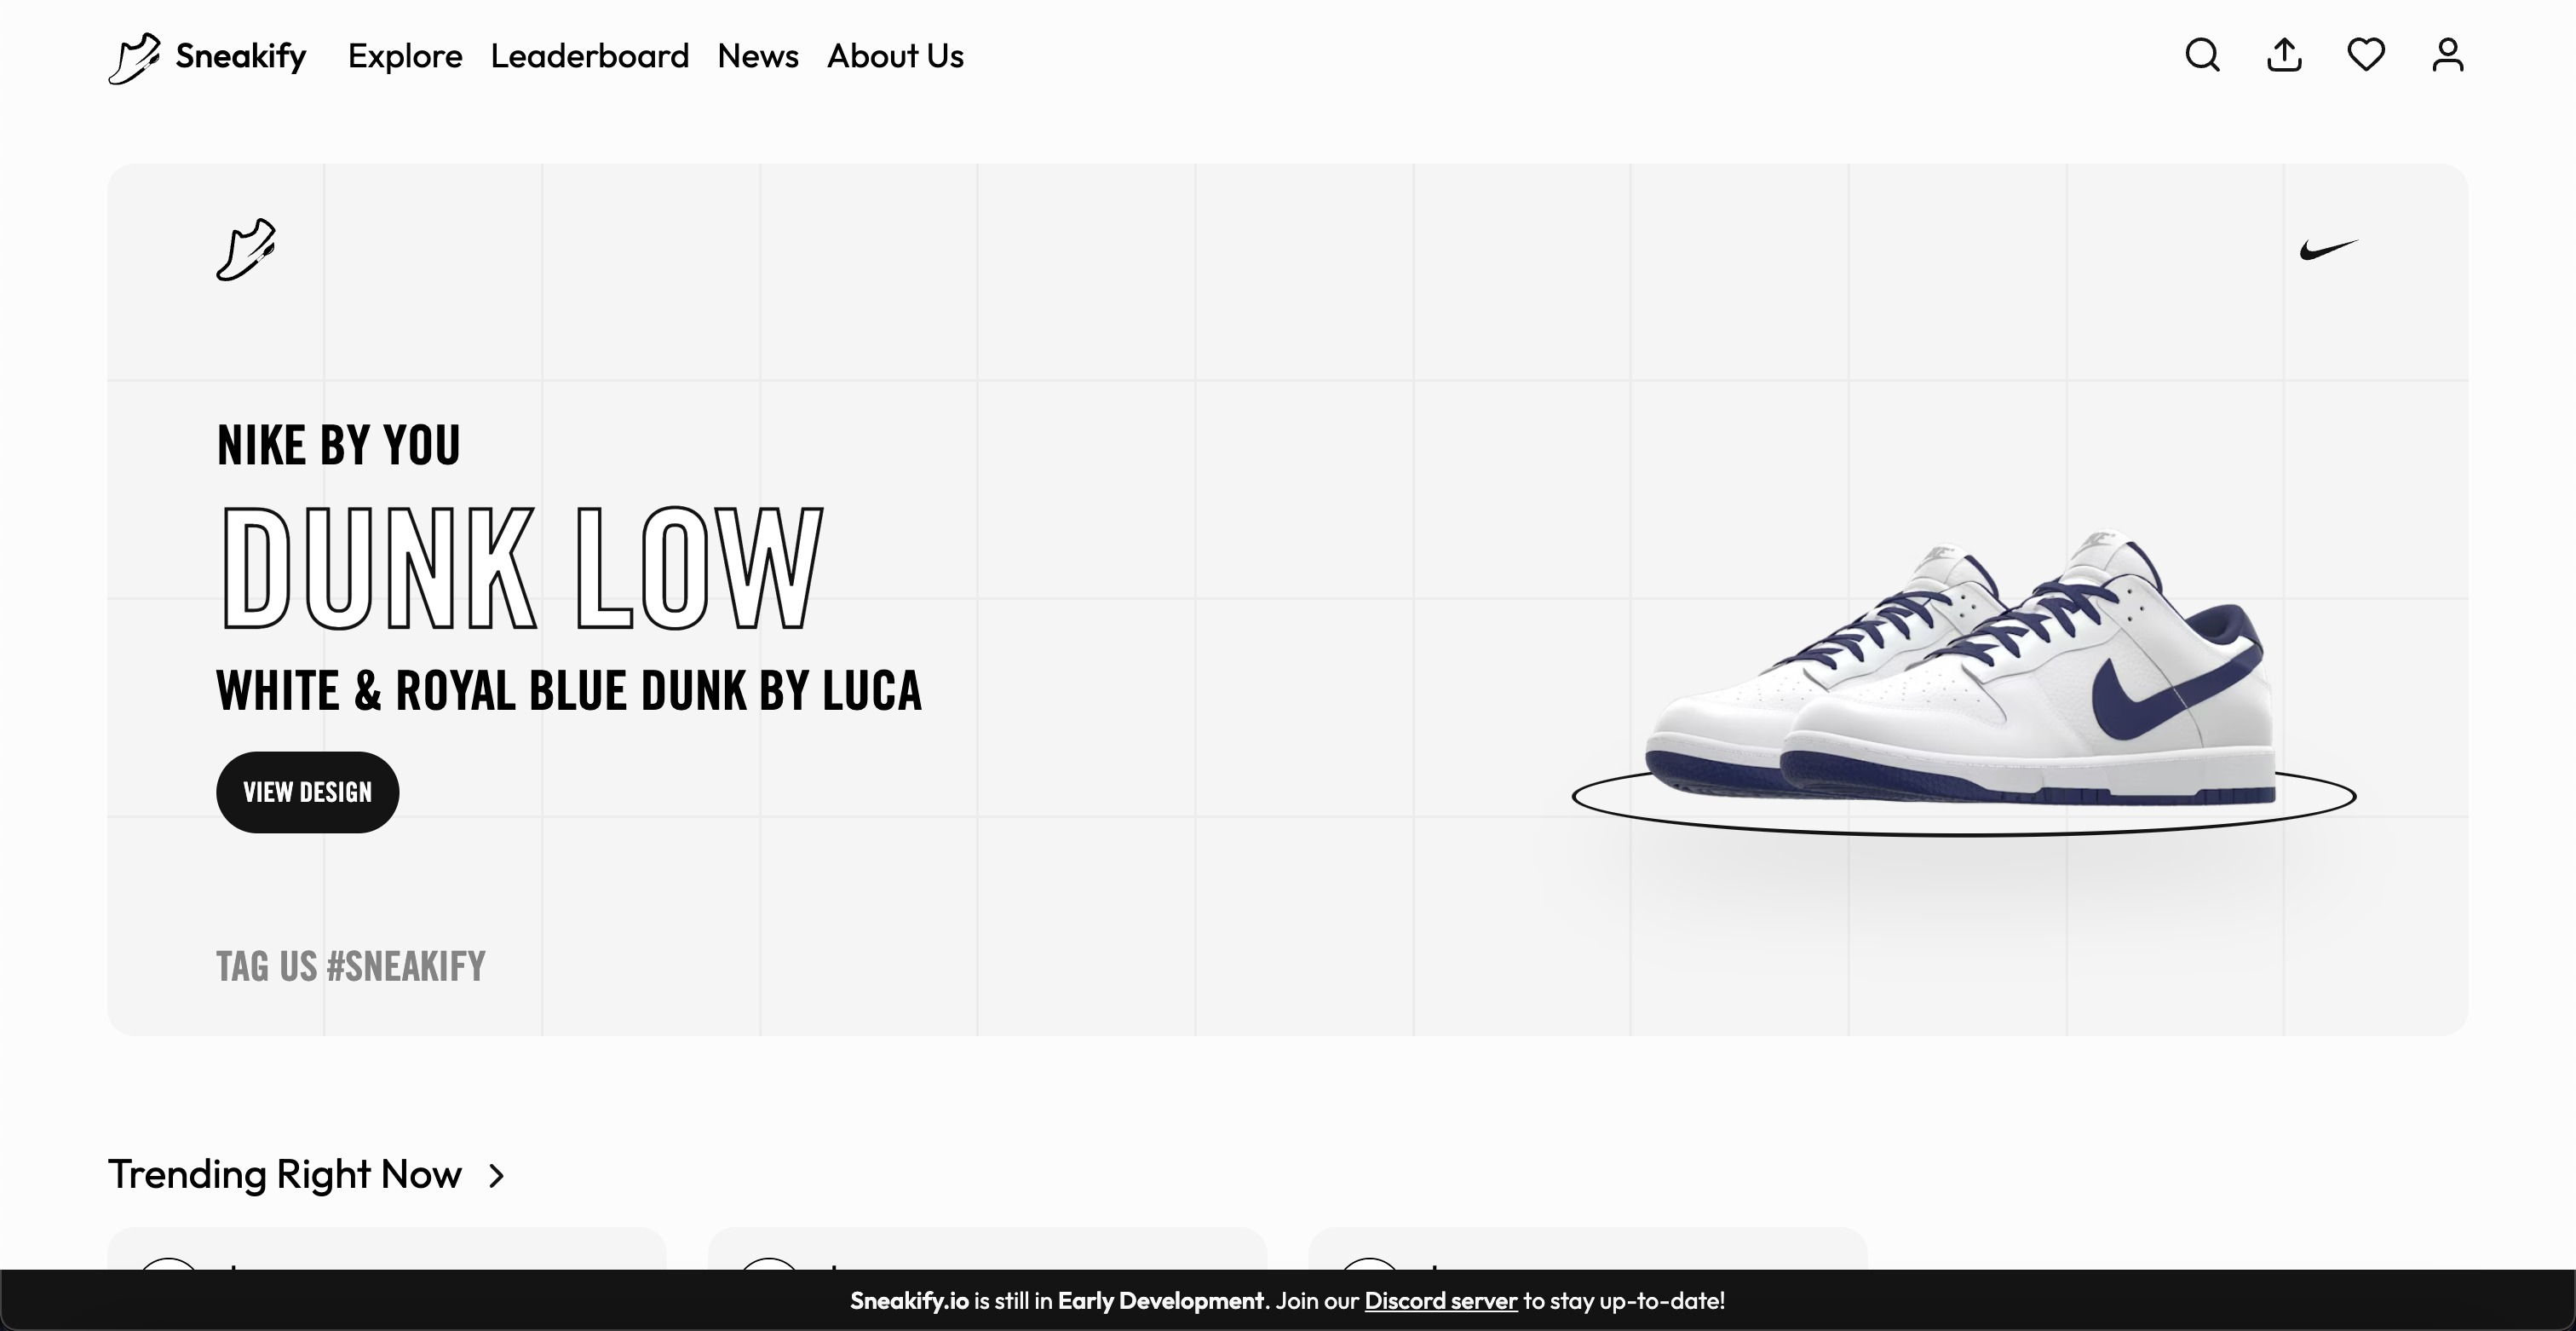
Task: Open the search magnifier icon
Action: (2202, 55)
